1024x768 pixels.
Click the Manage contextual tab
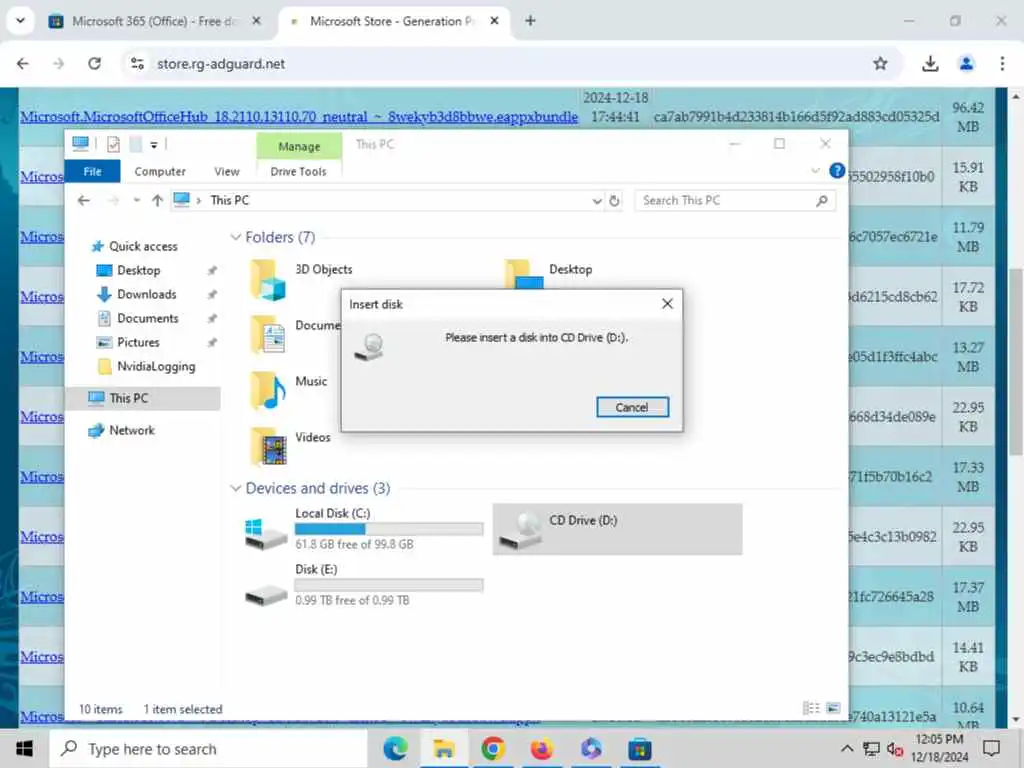pos(299,146)
